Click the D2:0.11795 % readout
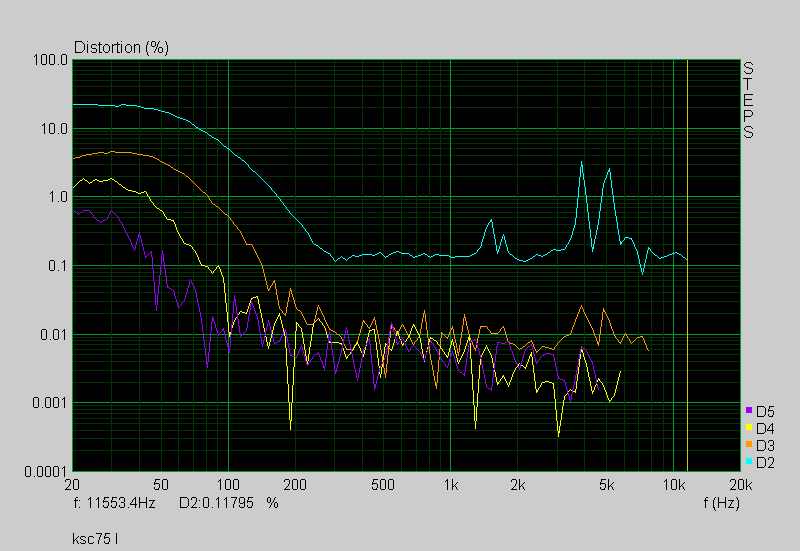The width and height of the screenshot is (800, 551). coord(229,503)
